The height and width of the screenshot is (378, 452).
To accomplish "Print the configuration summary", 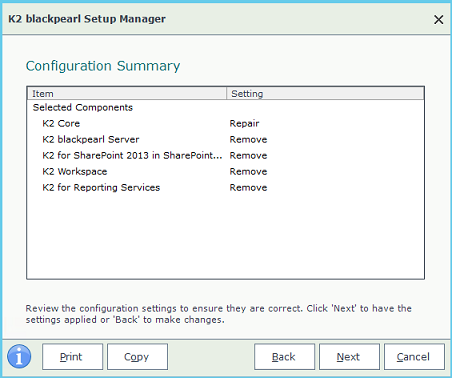I will [x=73, y=357].
